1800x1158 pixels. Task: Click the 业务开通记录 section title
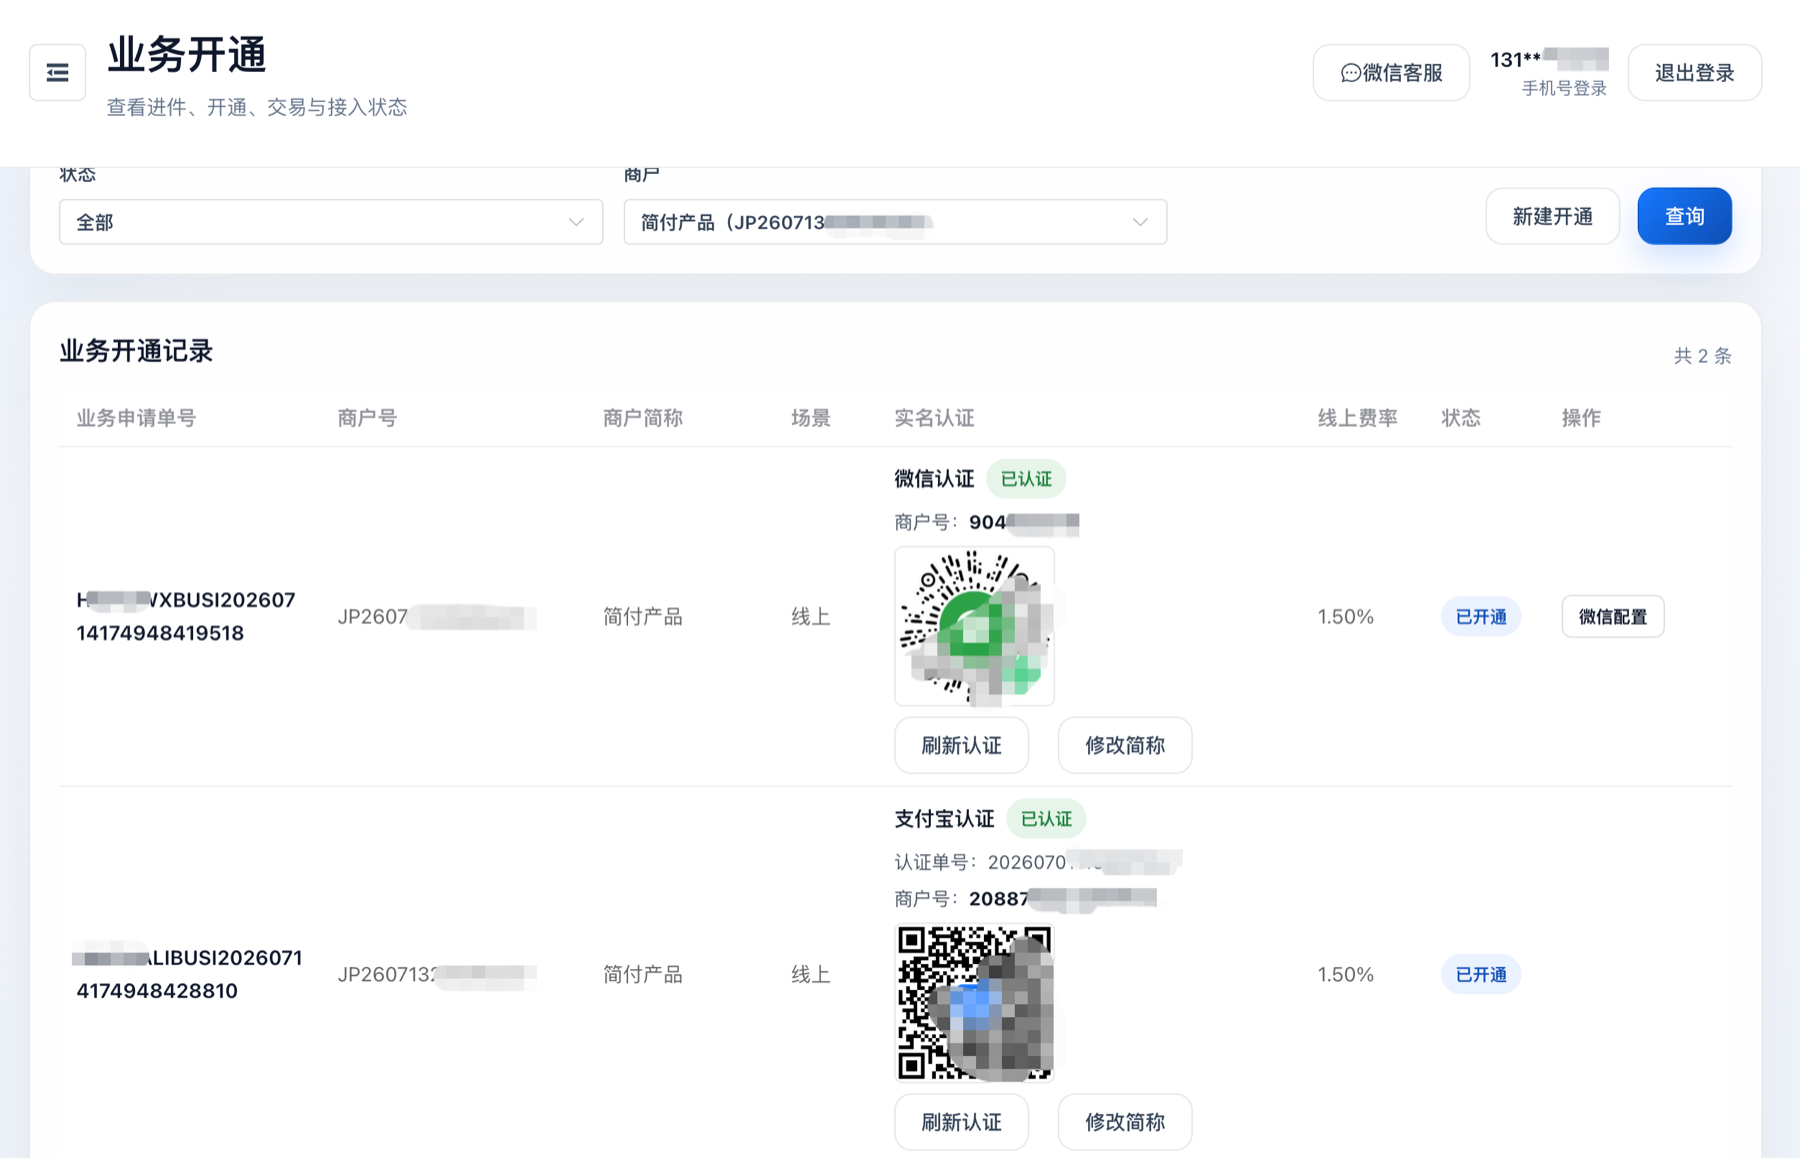136,351
